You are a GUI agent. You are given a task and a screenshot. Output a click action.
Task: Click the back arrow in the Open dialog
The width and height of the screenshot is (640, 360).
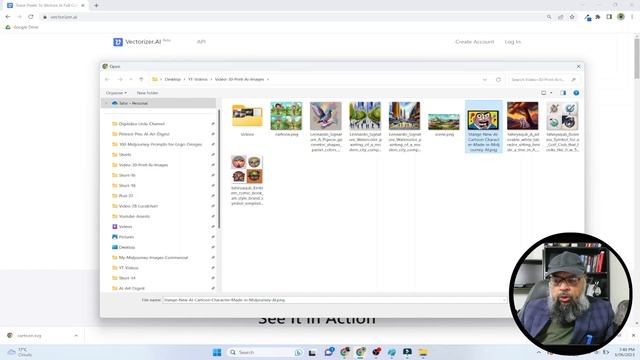click(107, 80)
